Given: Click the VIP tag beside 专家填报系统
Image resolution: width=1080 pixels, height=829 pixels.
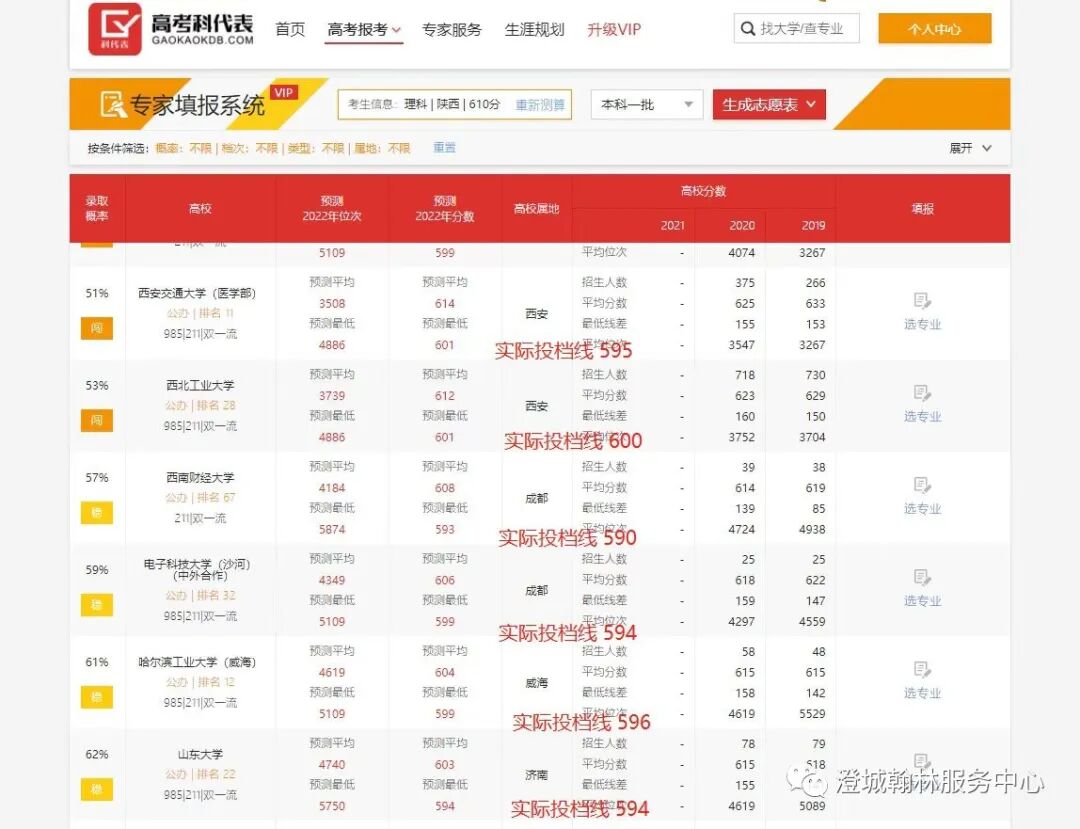Looking at the screenshot, I should (284, 93).
